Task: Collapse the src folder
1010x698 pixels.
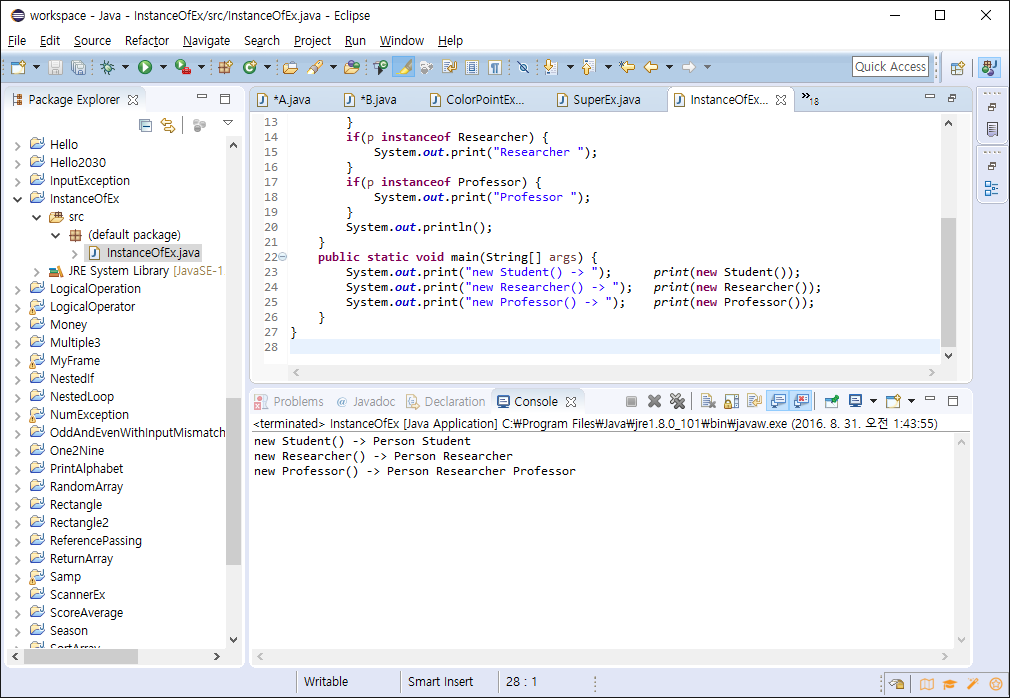Action: point(37,217)
